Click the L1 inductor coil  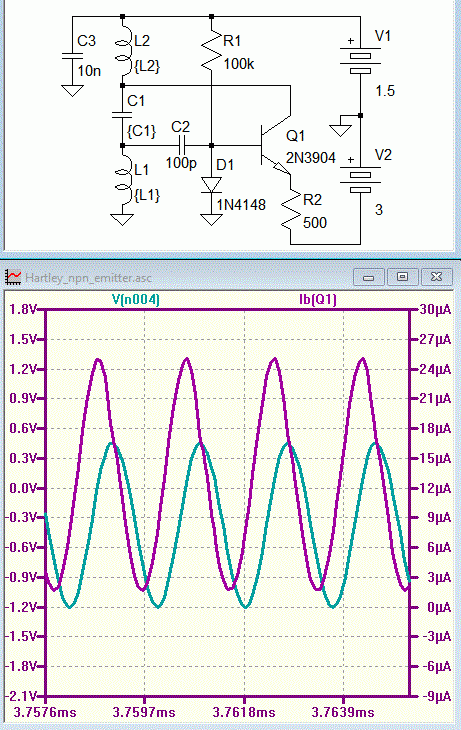tap(122, 180)
